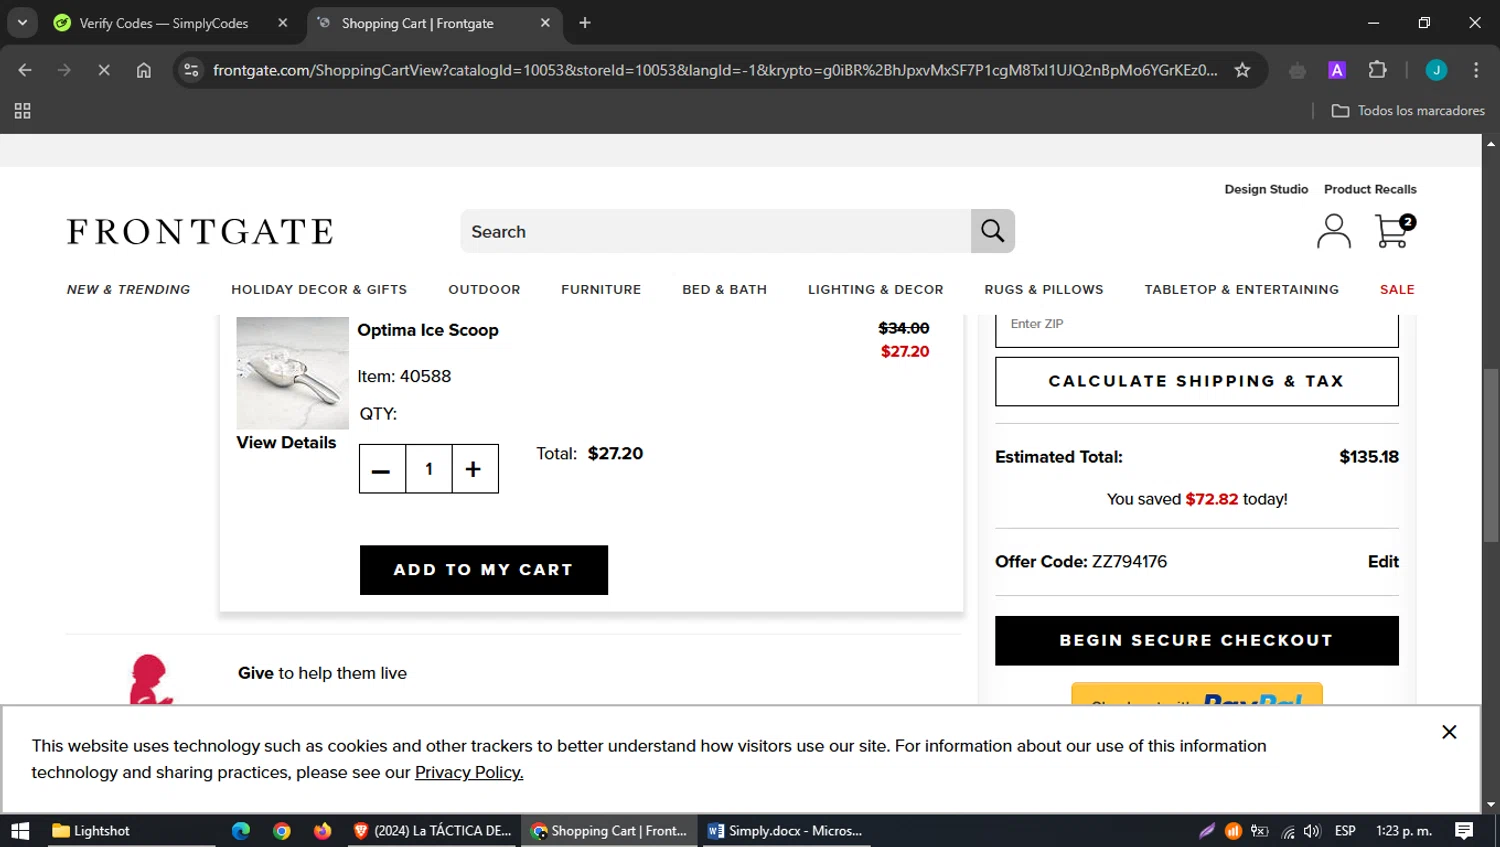The width and height of the screenshot is (1500, 847).
Task: Open the Outdoor menu
Action: pyautogui.click(x=484, y=290)
